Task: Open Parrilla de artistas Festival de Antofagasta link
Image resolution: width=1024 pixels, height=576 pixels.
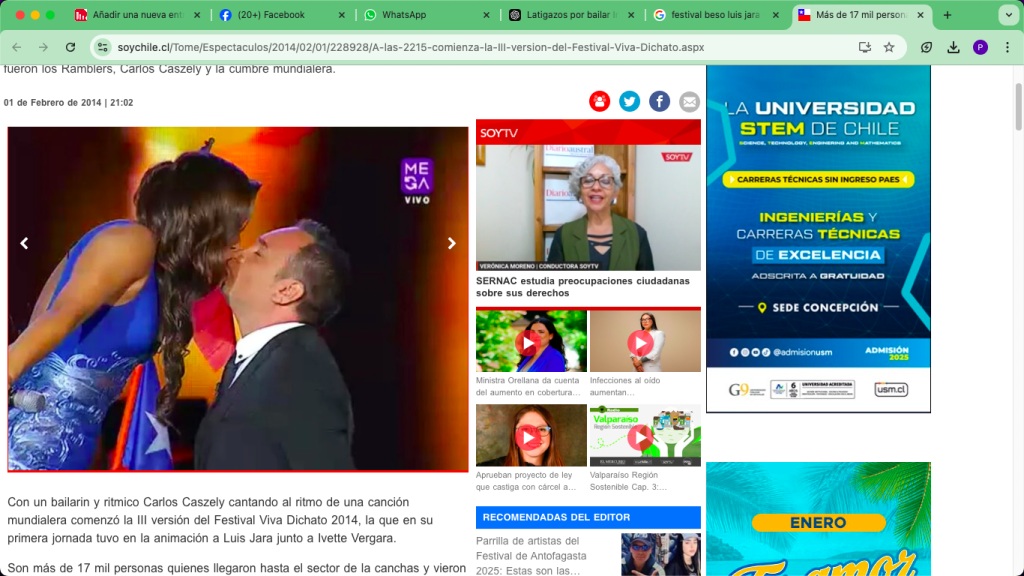Action: click(x=531, y=556)
